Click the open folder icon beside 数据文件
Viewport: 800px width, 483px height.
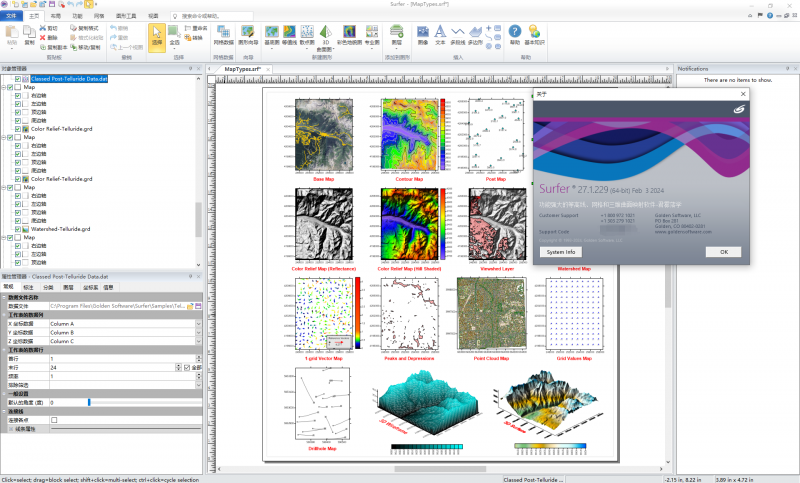click(x=190, y=306)
